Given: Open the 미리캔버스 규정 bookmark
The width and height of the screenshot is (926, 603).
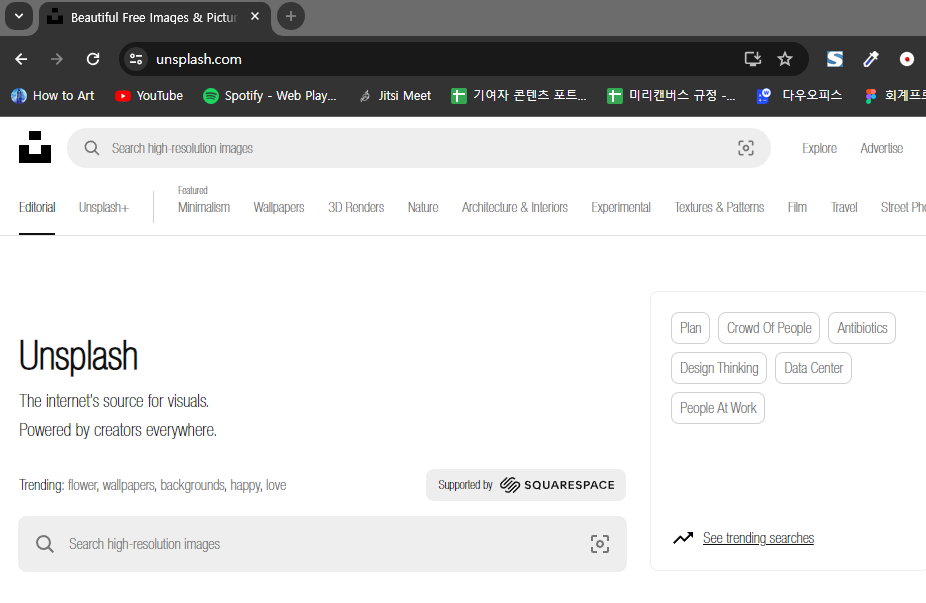Looking at the screenshot, I should tap(671, 96).
